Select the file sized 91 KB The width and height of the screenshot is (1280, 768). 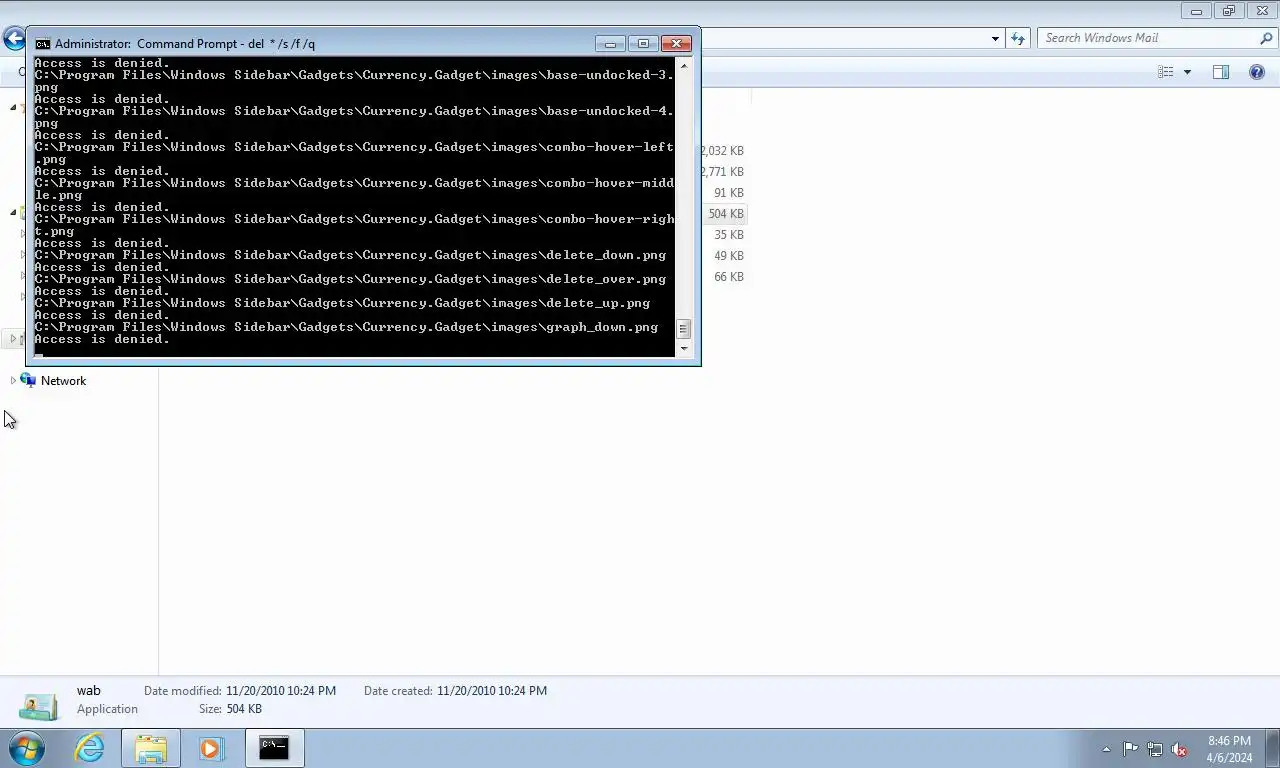728,193
